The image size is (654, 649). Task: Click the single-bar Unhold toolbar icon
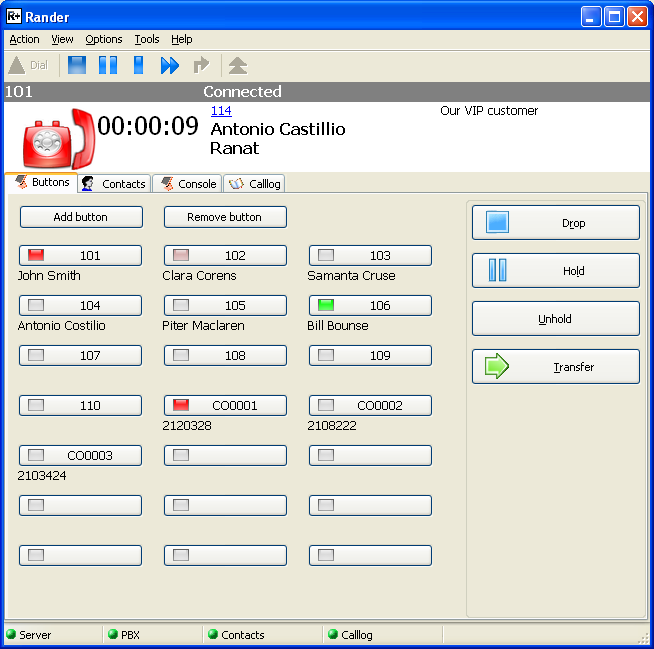pos(138,66)
